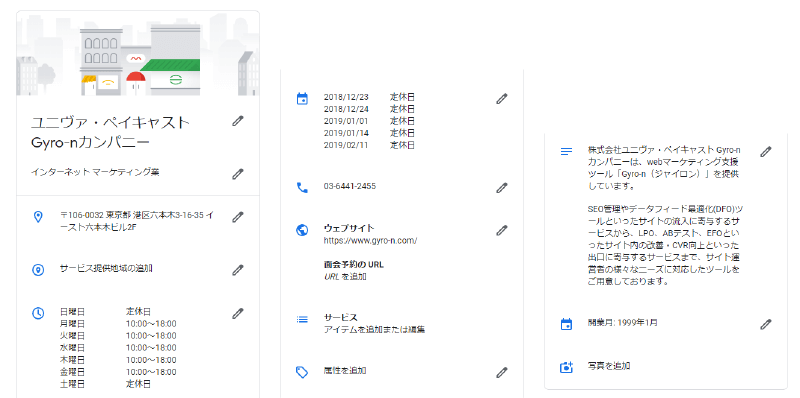Image resolution: width=800 pixels, height=398 pixels.
Task: Click the calendar icon beside 開業月
Action: click(566, 324)
